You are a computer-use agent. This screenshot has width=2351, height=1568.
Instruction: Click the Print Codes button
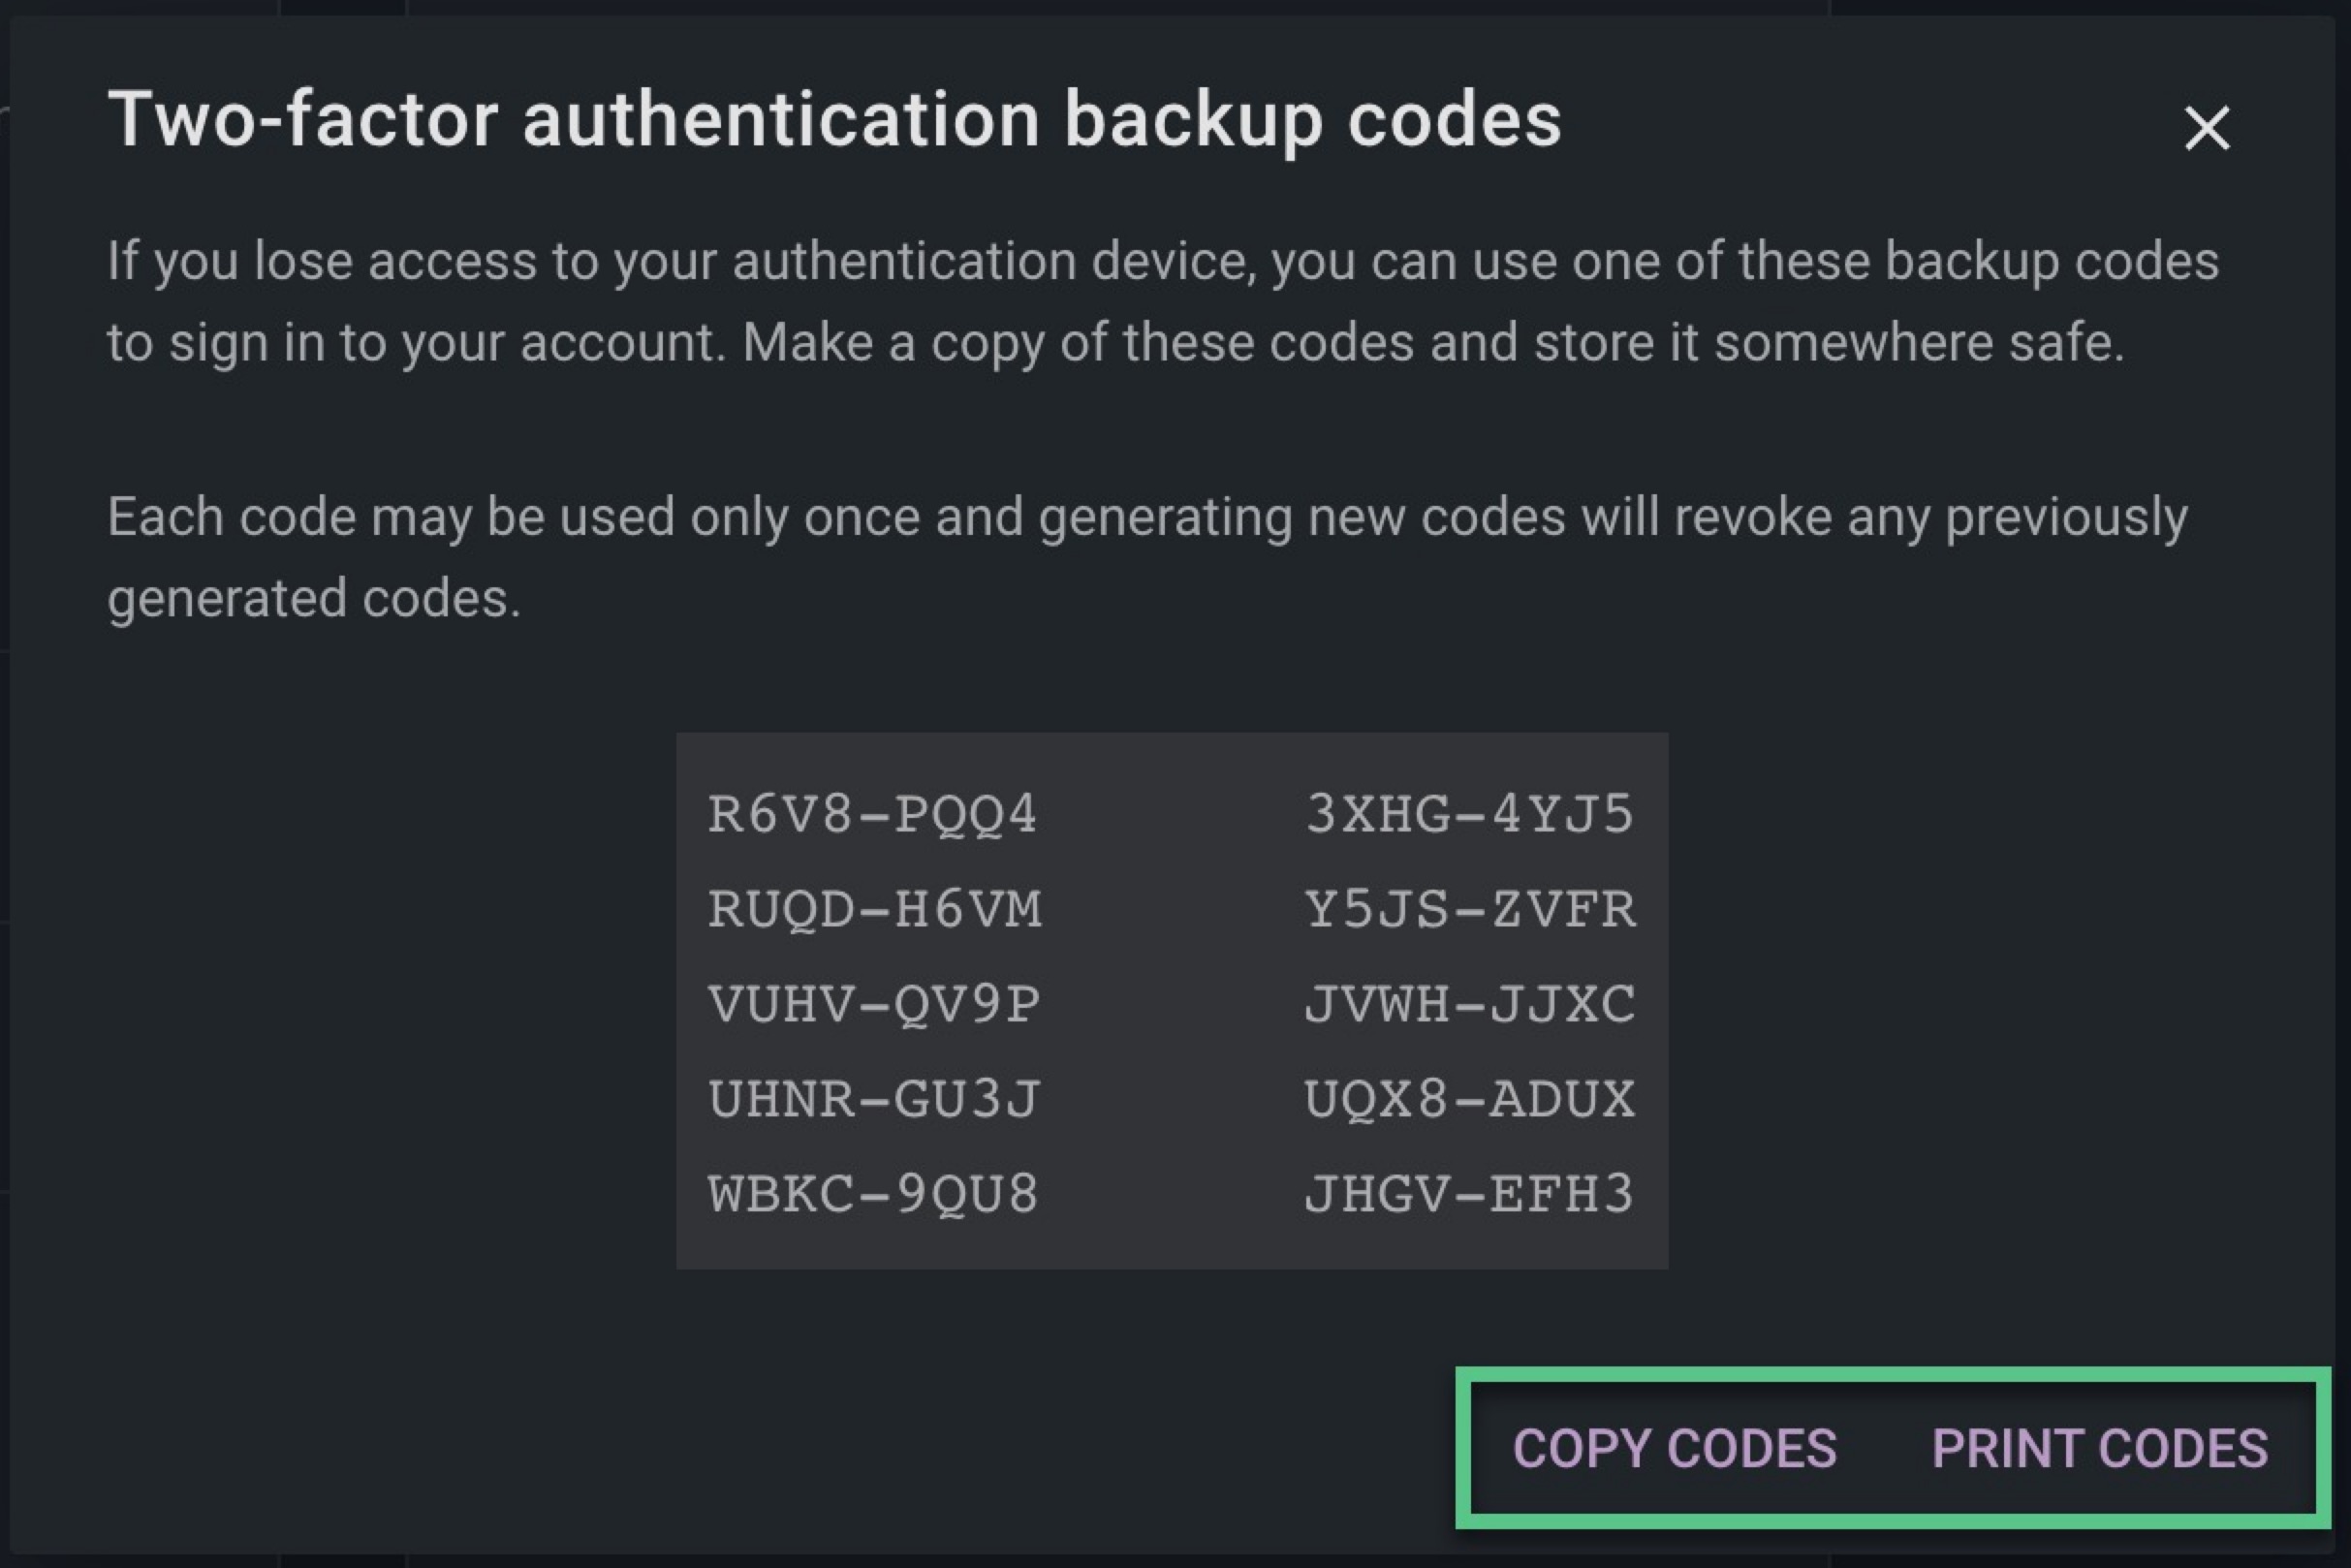[x=2099, y=1448]
